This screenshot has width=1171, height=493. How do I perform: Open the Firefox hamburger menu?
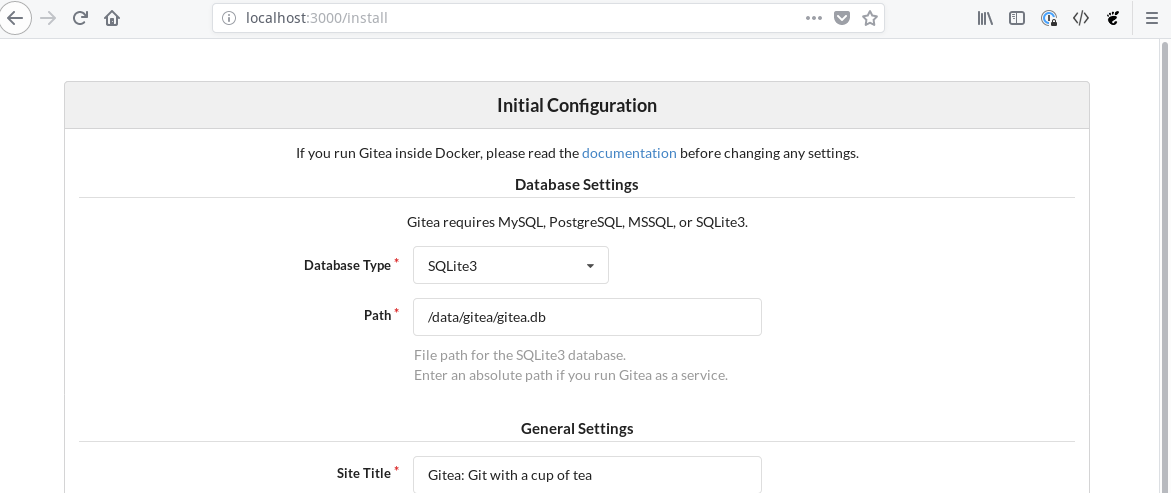click(x=1151, y=19)
